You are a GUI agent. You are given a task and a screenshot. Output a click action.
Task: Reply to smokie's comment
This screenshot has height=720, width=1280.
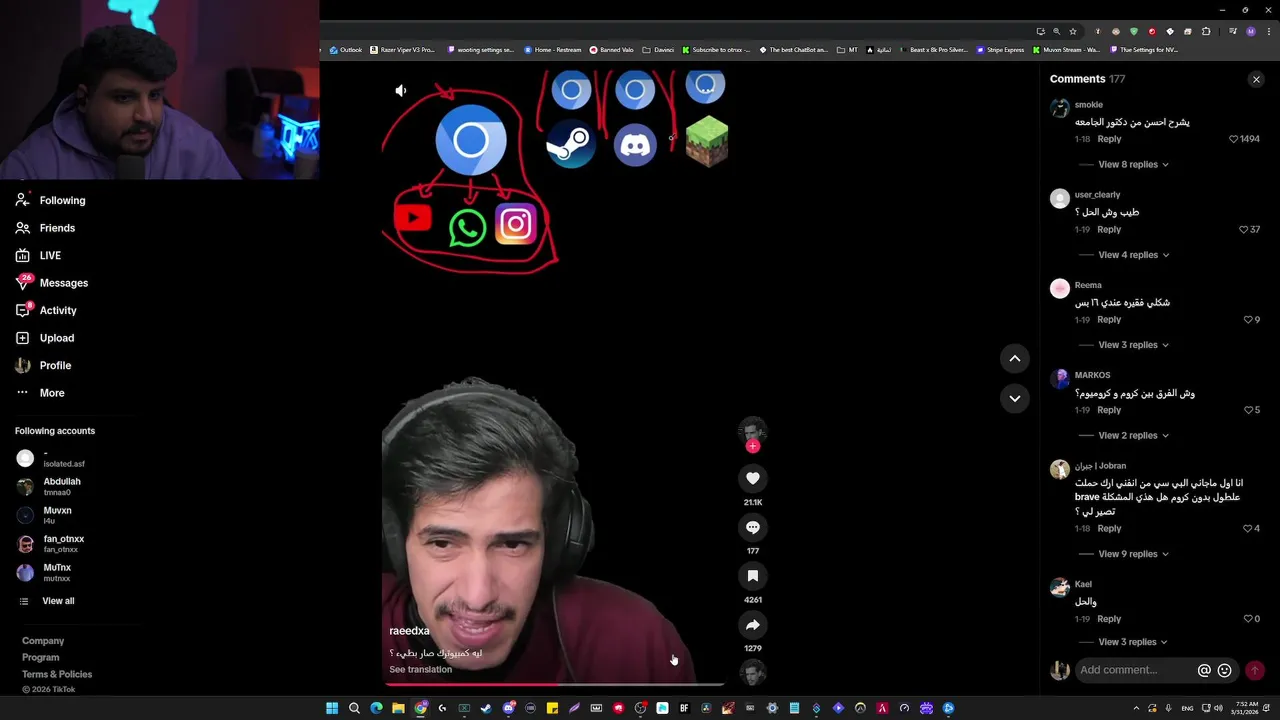1109,139
